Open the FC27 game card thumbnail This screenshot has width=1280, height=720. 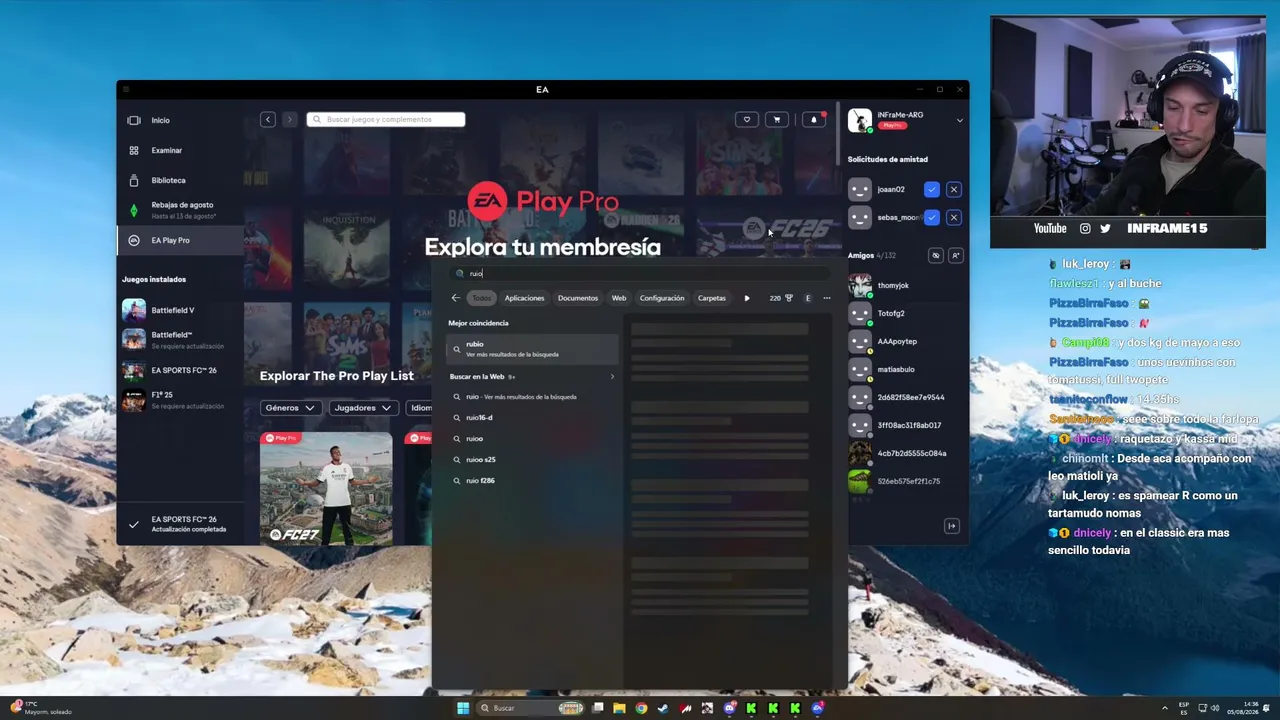pyautogui.click(x=326, y=488)
